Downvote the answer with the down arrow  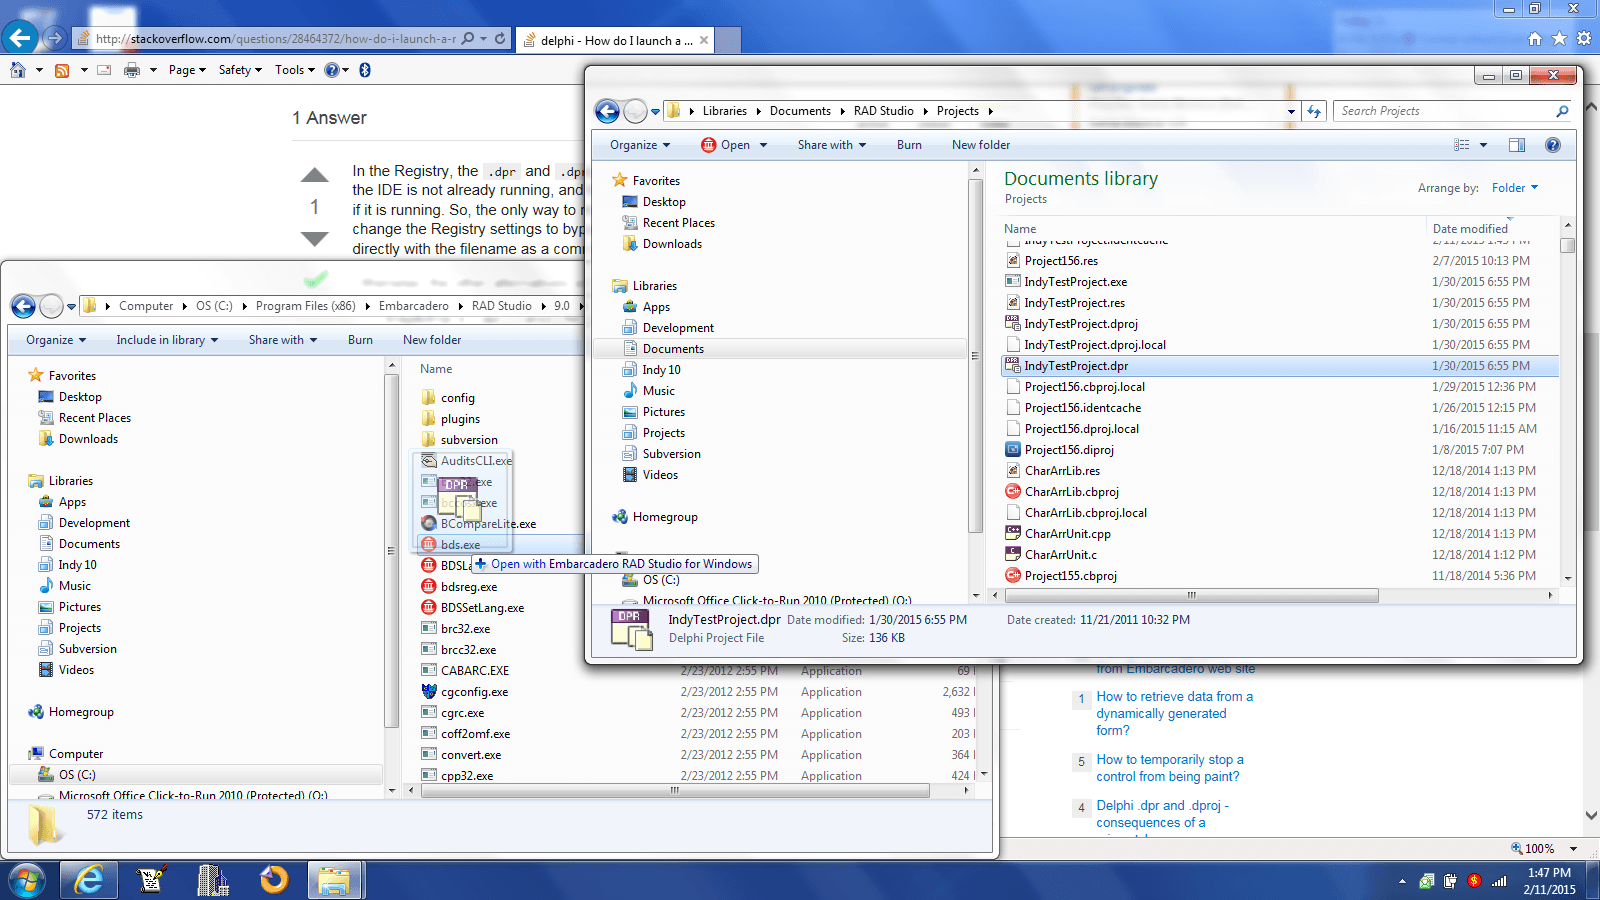[x=315, y=239]
